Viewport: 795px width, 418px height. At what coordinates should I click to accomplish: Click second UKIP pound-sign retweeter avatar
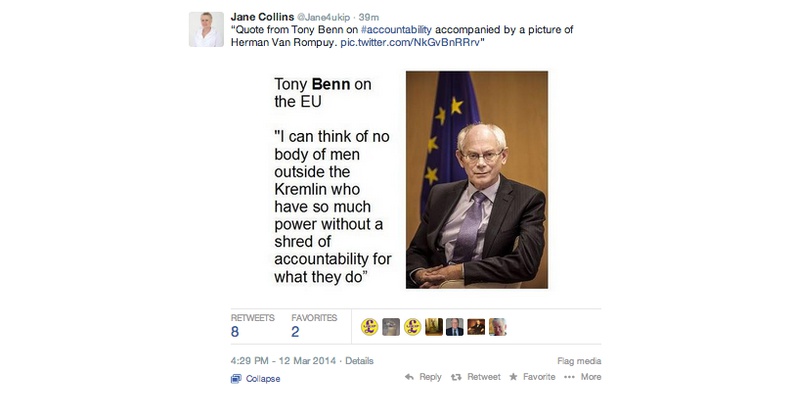[x=412, y=327]
